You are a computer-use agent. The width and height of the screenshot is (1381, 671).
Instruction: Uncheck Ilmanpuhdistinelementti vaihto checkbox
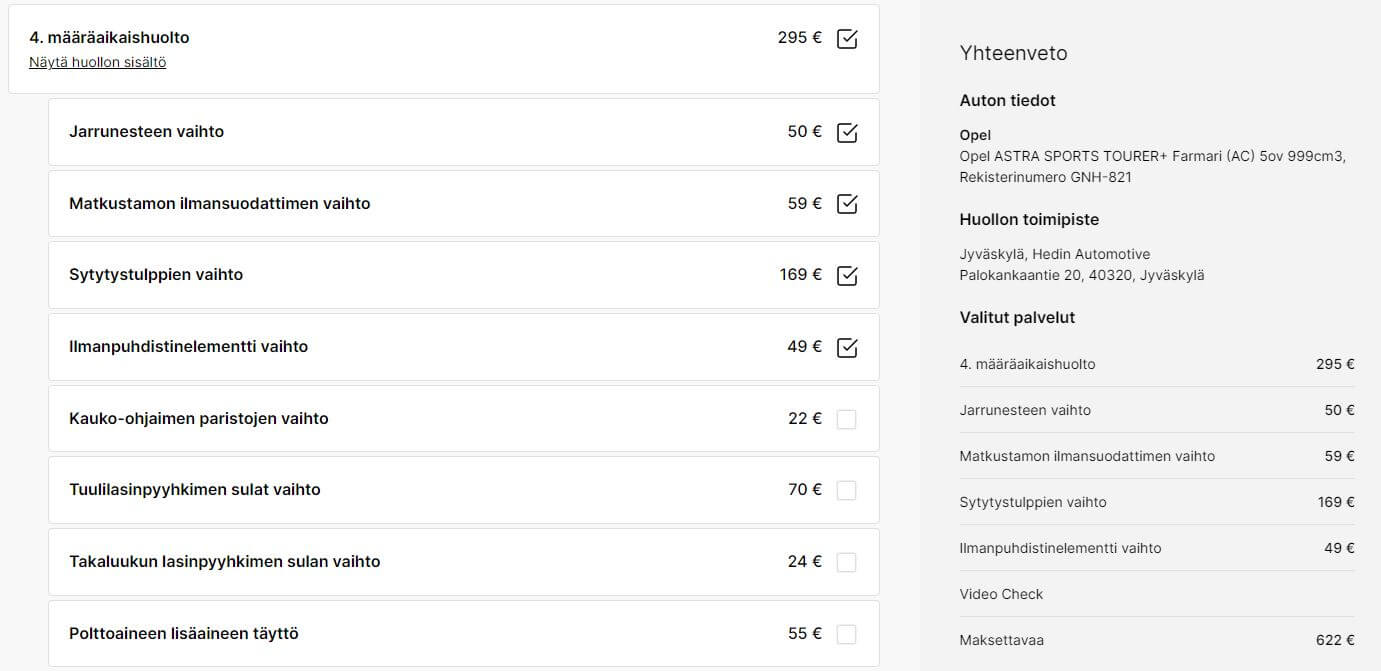click(846, 347)
